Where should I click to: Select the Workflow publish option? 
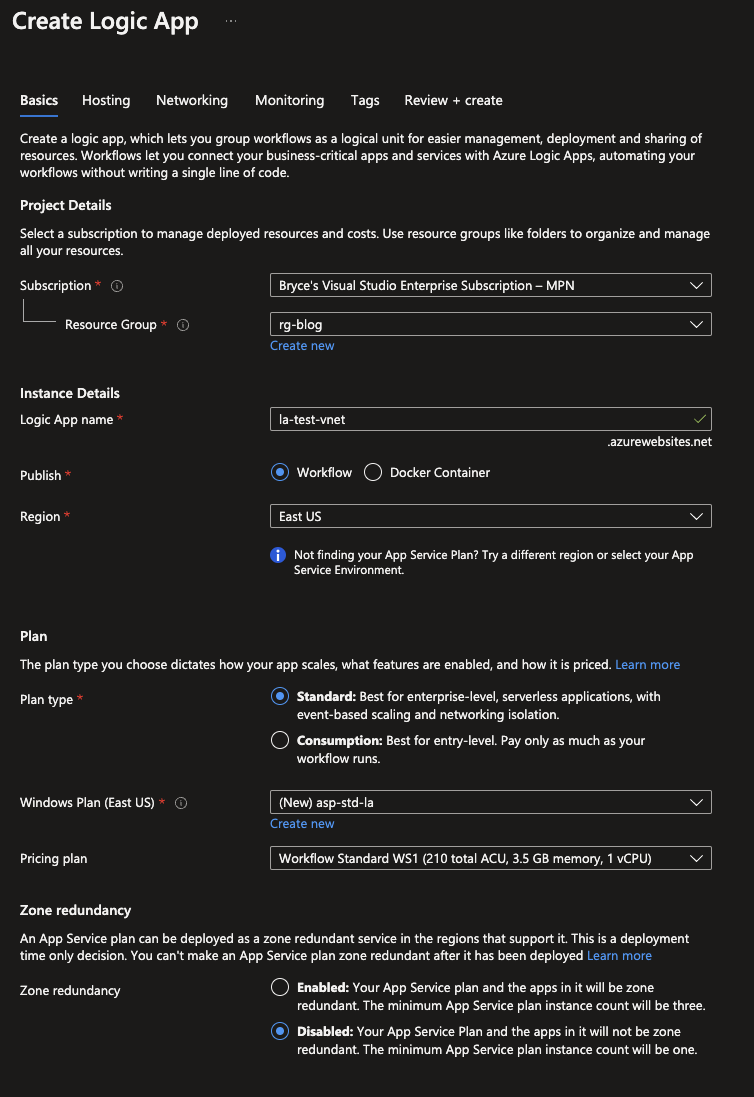coord(280,472)
